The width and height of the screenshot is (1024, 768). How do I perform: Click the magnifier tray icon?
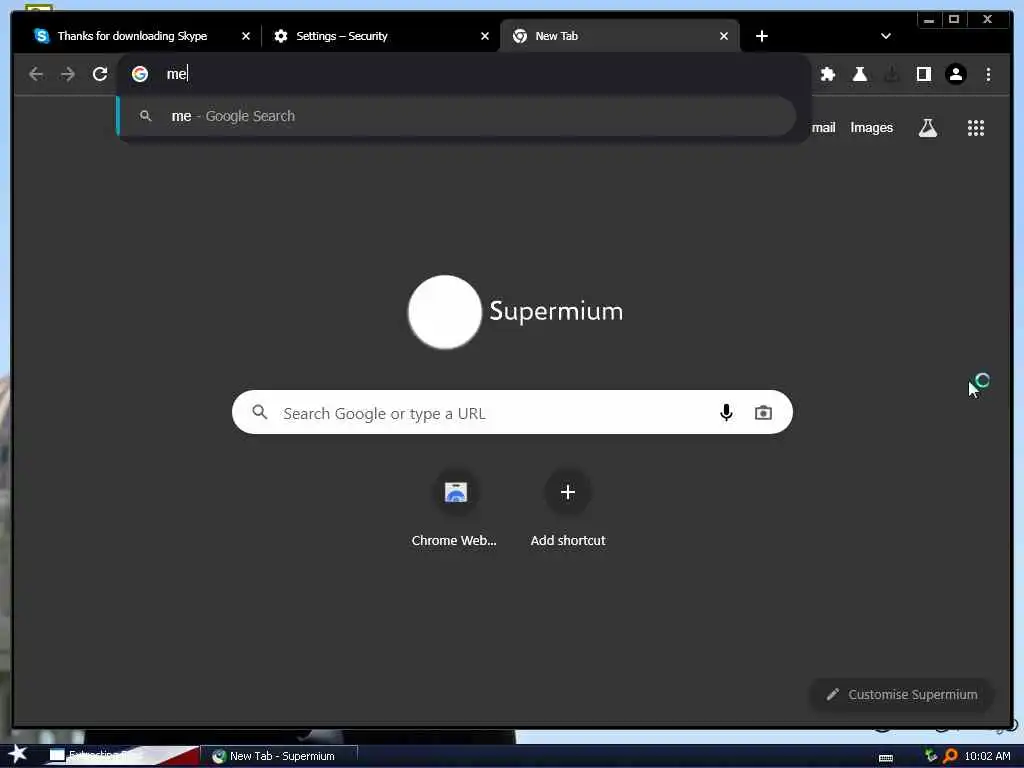click(950, 756)
